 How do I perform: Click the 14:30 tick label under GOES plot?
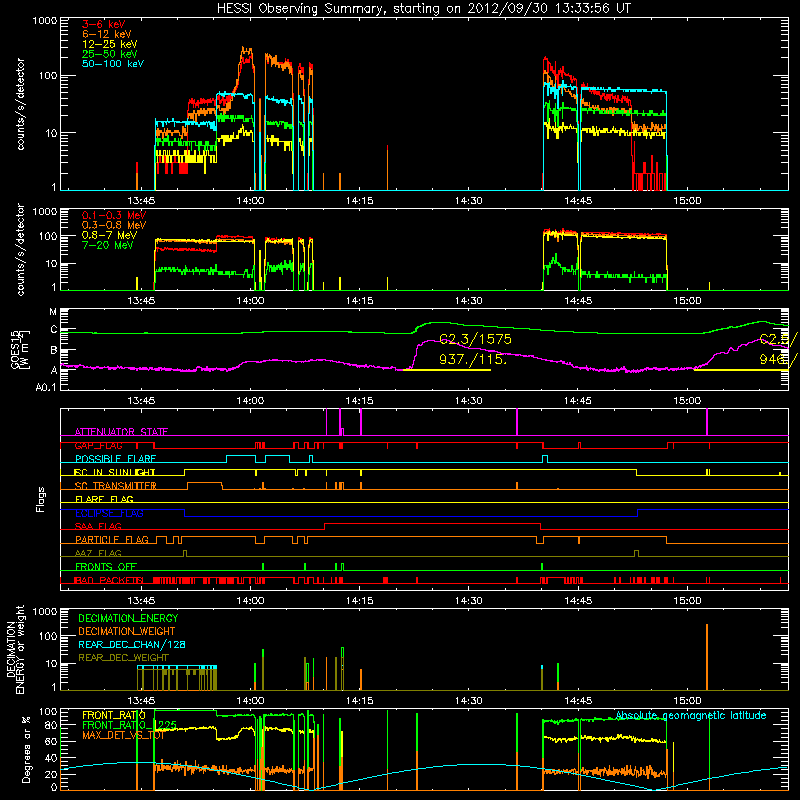(x=468, y=401)
